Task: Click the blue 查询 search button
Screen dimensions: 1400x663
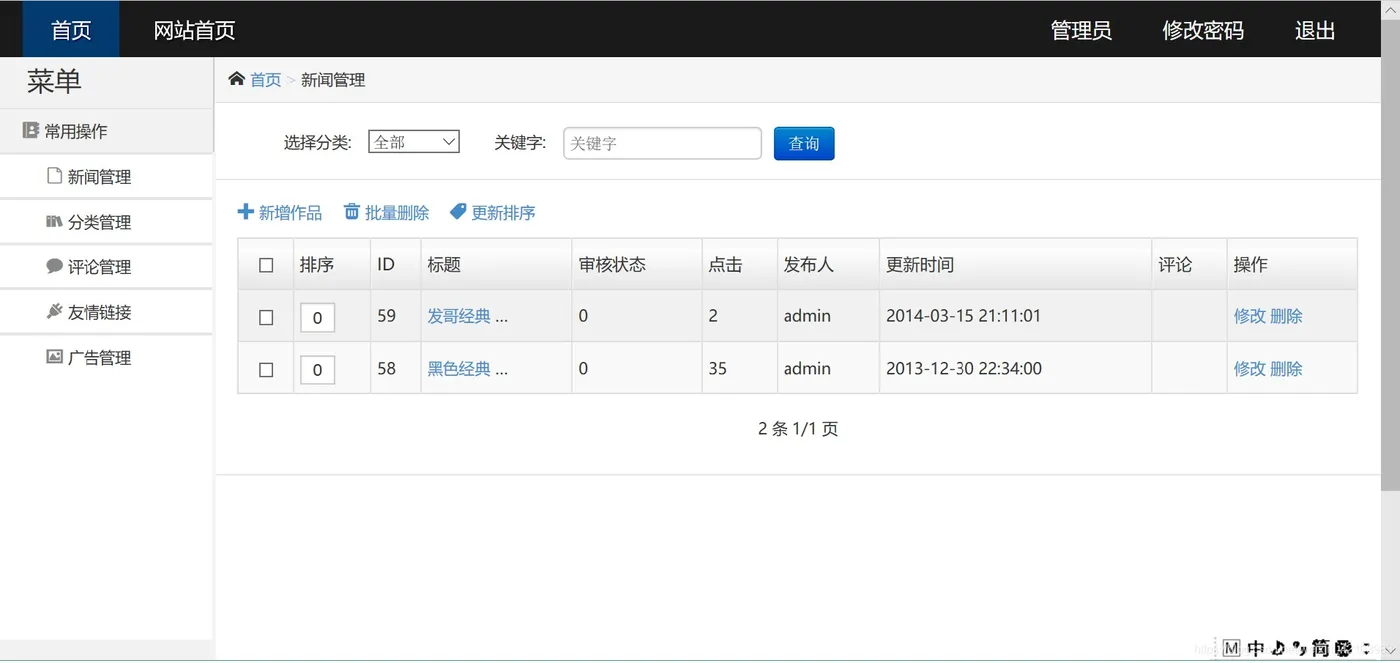Action: 804,143
